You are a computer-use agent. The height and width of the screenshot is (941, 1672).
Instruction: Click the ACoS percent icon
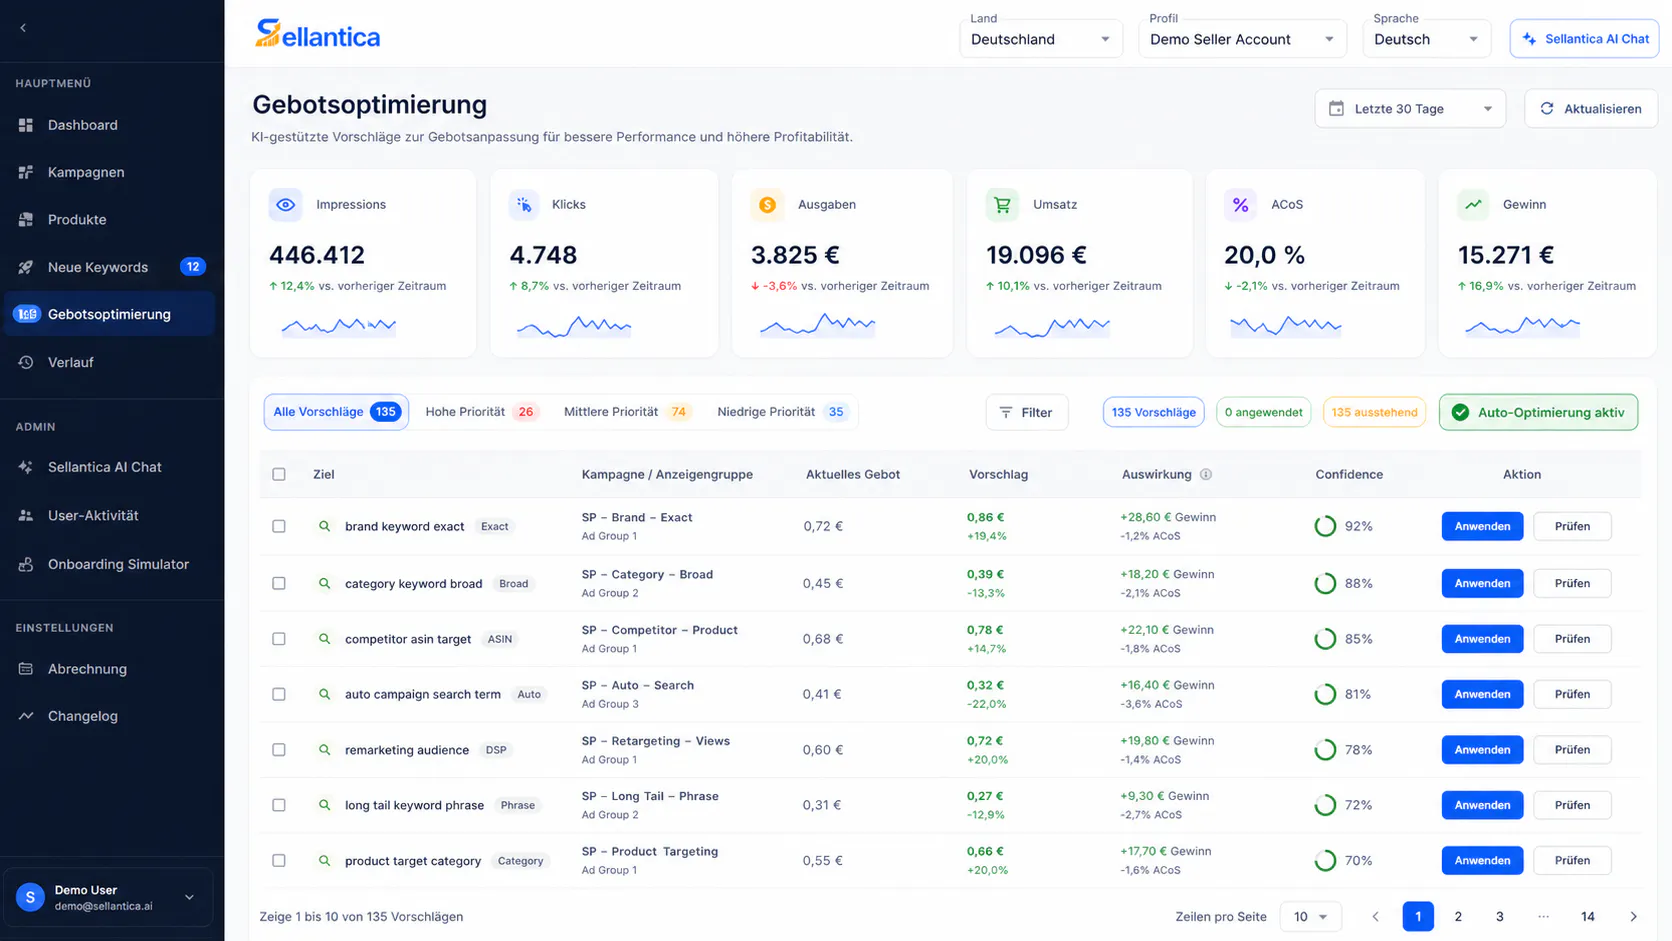point(1240,205)
